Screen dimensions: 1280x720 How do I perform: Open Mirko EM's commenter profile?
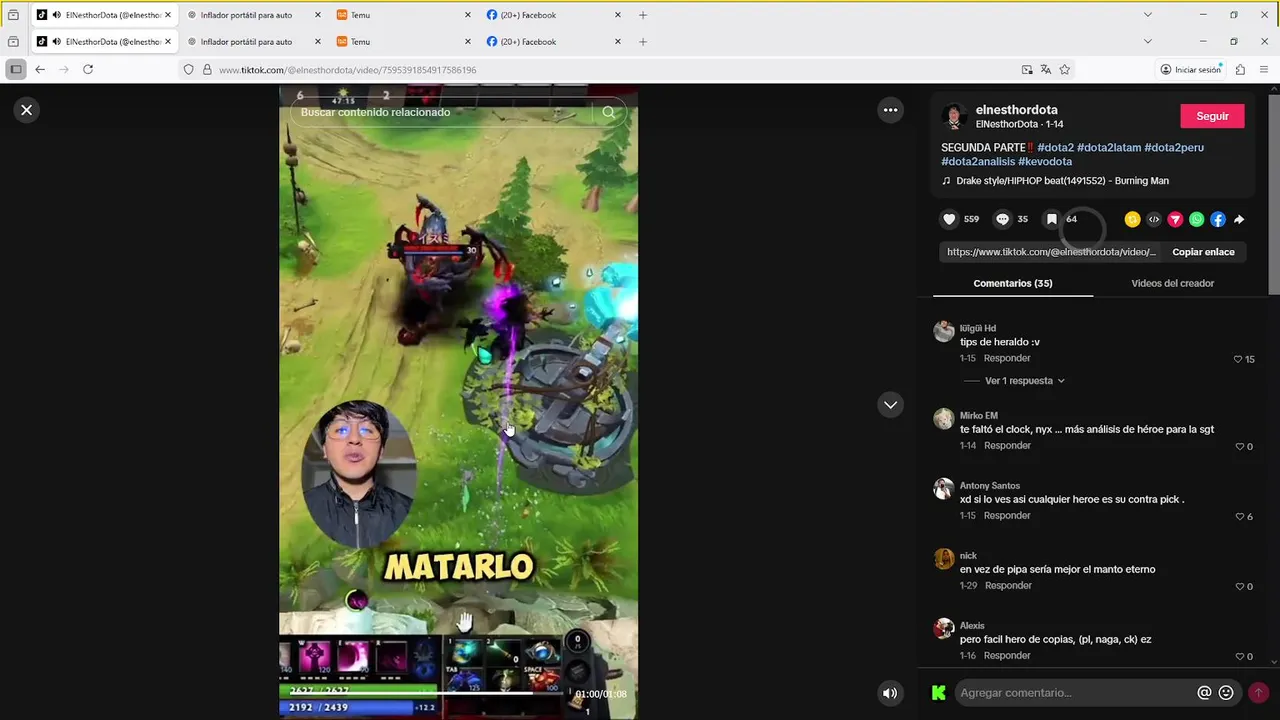coord(979,415)
